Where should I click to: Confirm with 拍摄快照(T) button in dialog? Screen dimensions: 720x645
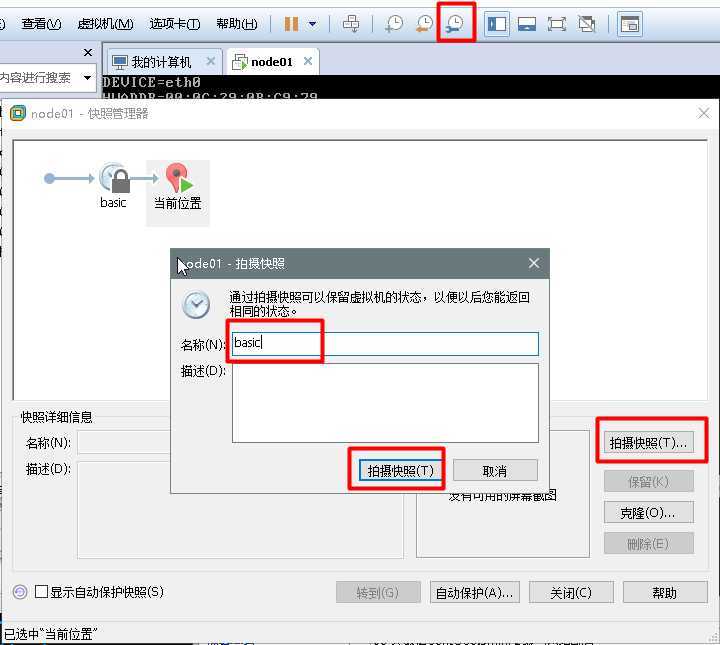[x=400, y=471]
